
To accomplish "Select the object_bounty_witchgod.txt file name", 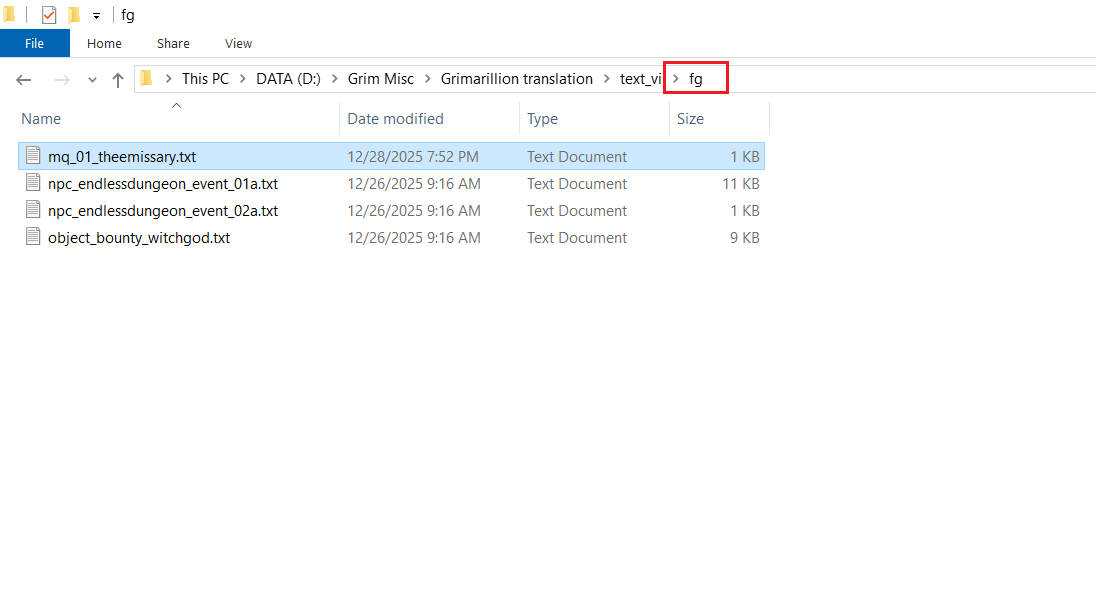I will click(138, 238).
